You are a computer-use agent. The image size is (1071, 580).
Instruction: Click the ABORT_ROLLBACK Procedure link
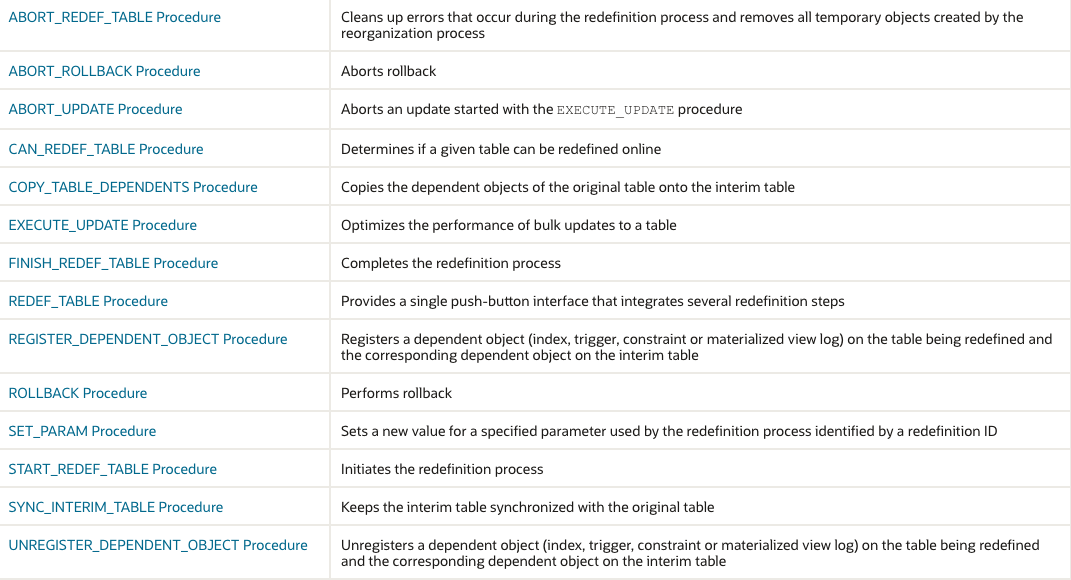point(104,71)
